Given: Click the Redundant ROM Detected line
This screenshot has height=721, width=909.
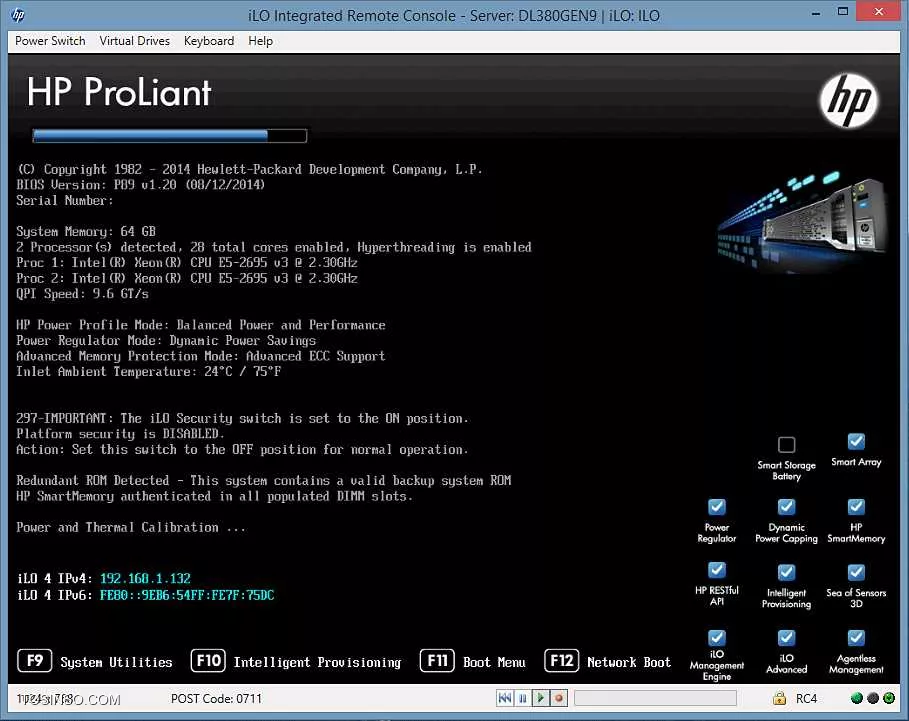Looking at the screenshot, I should [x=264, y=480].
